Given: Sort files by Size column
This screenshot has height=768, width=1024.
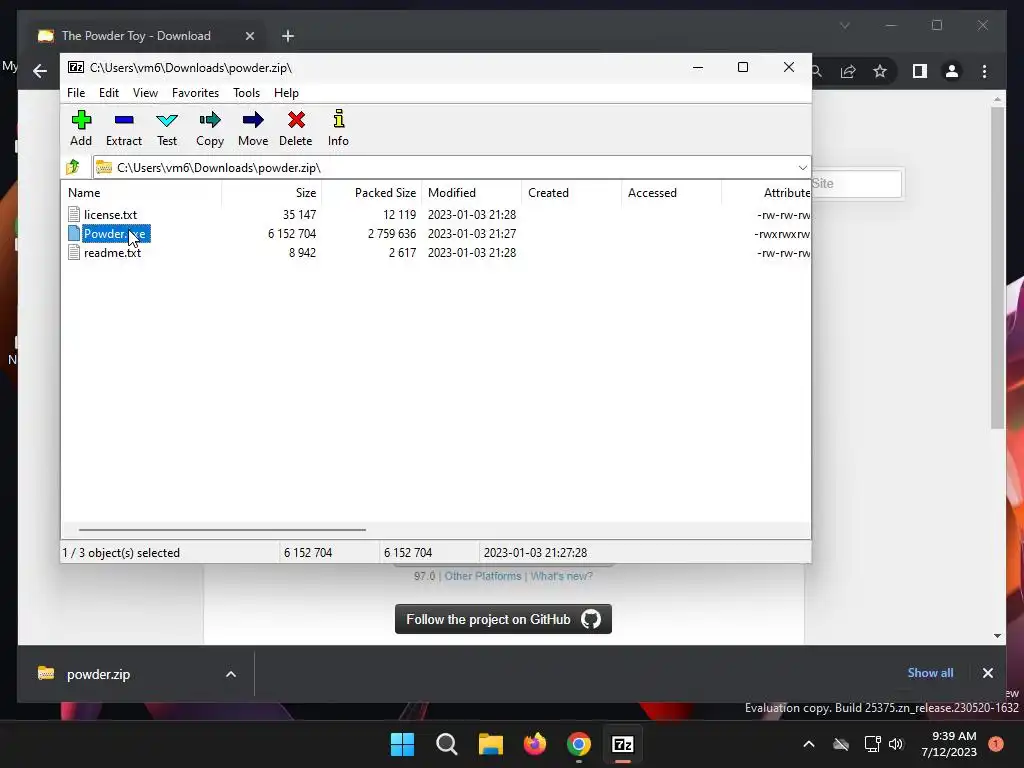Looking at the screenshot, I should pyautogui.click(x=272, y=193).
